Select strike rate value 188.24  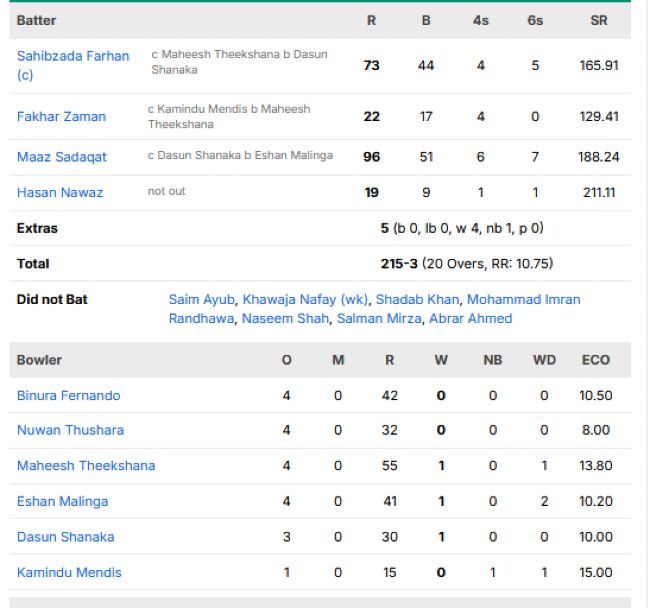[599, 157]
